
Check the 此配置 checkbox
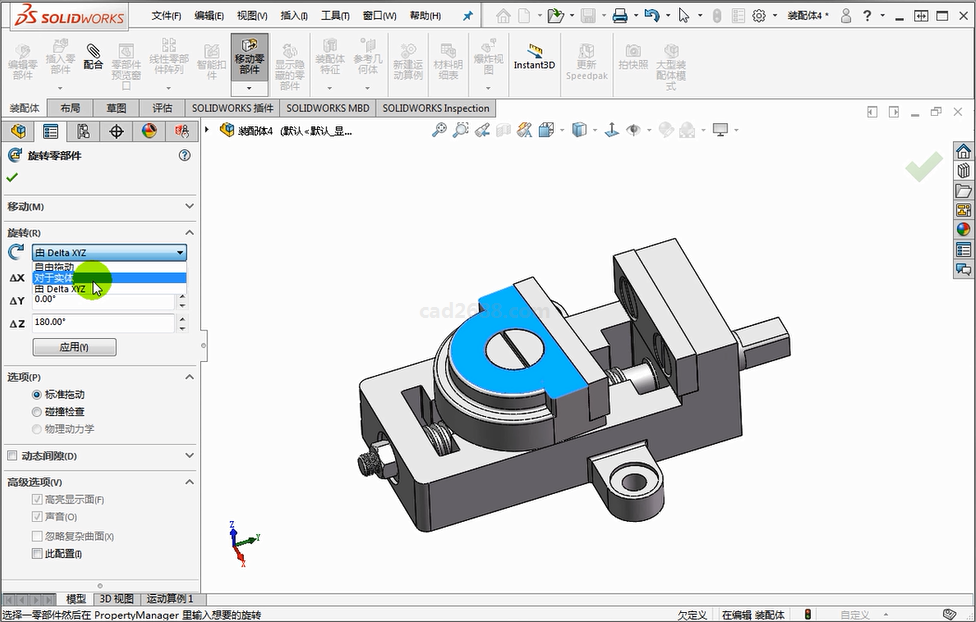(x=37, y=553)
